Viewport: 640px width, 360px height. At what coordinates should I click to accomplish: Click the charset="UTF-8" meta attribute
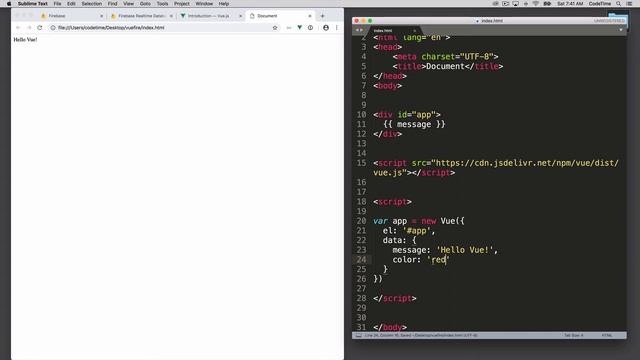457,57
